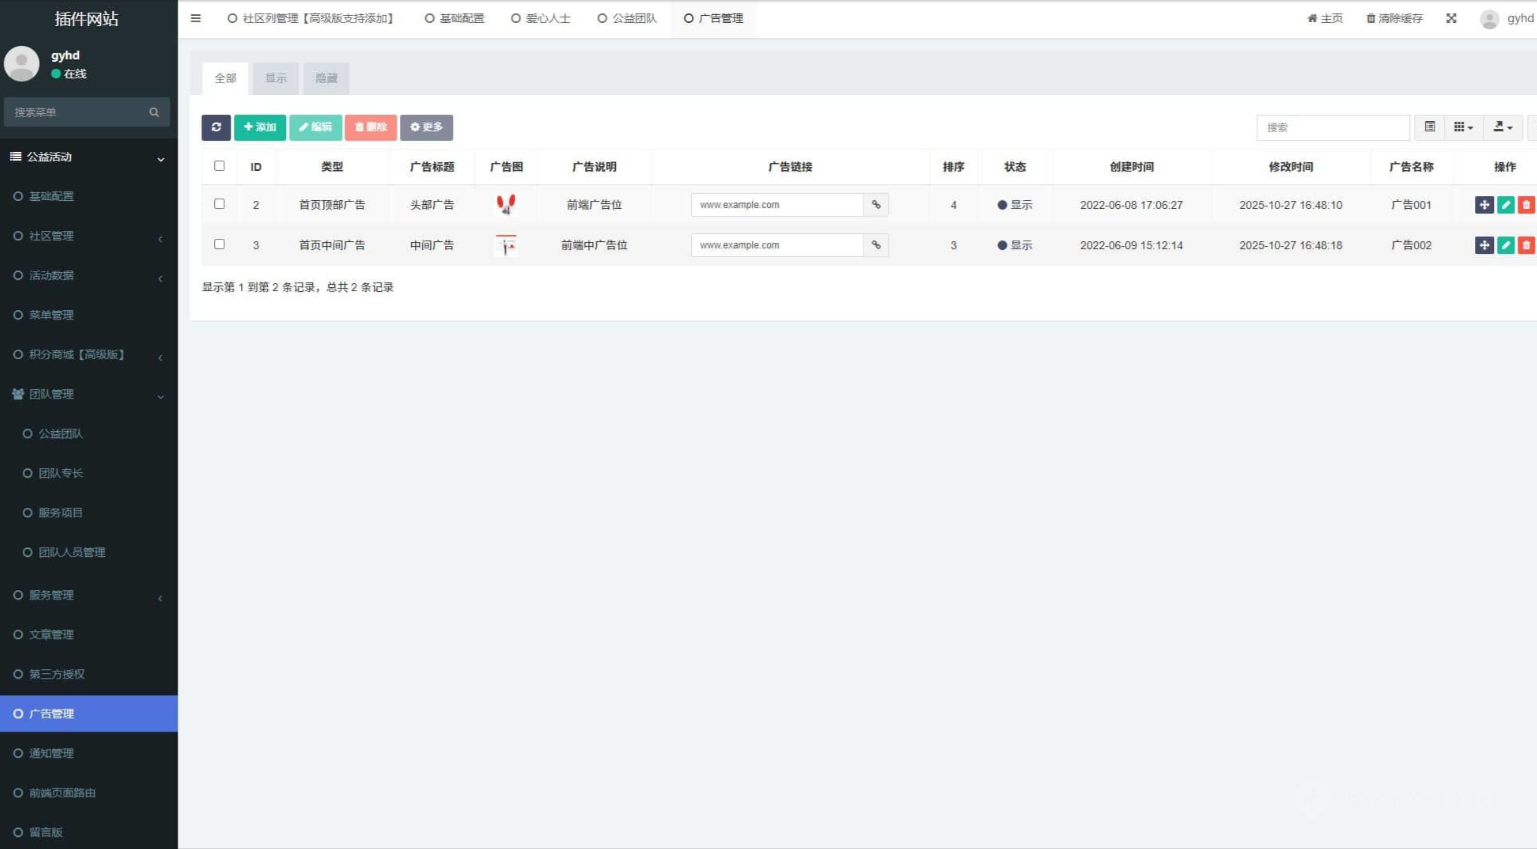Open the export data dropdown
The image size is (1537, 849).
pyautogui.click(x=1502, y=127)
